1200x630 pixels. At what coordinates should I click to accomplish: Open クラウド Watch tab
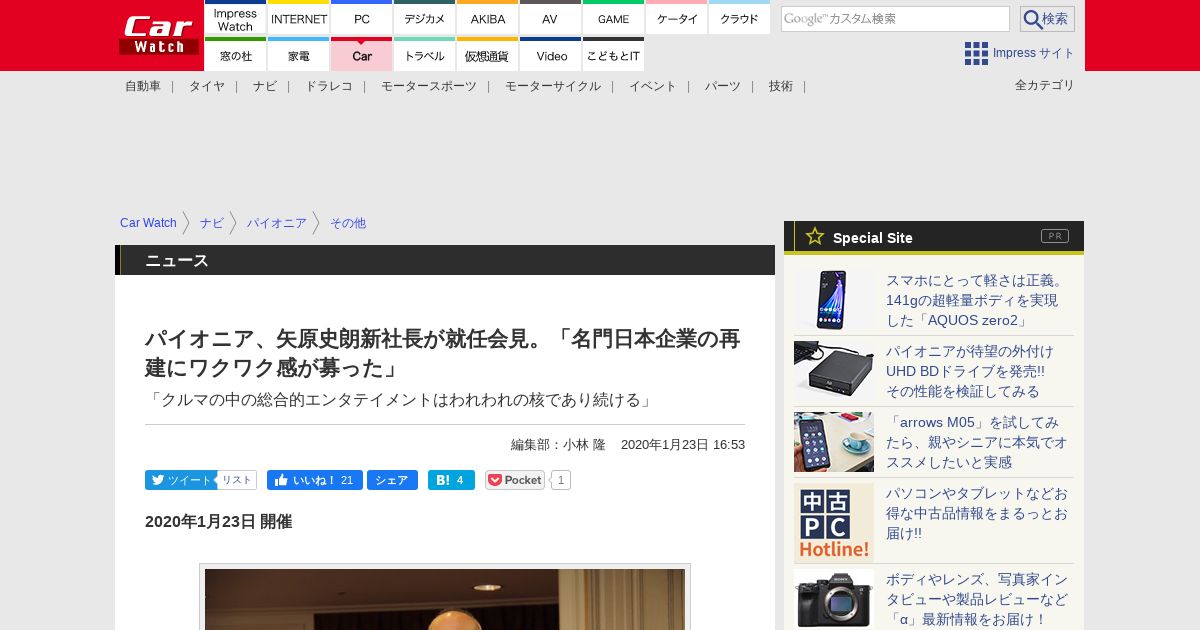pos(740,18)
